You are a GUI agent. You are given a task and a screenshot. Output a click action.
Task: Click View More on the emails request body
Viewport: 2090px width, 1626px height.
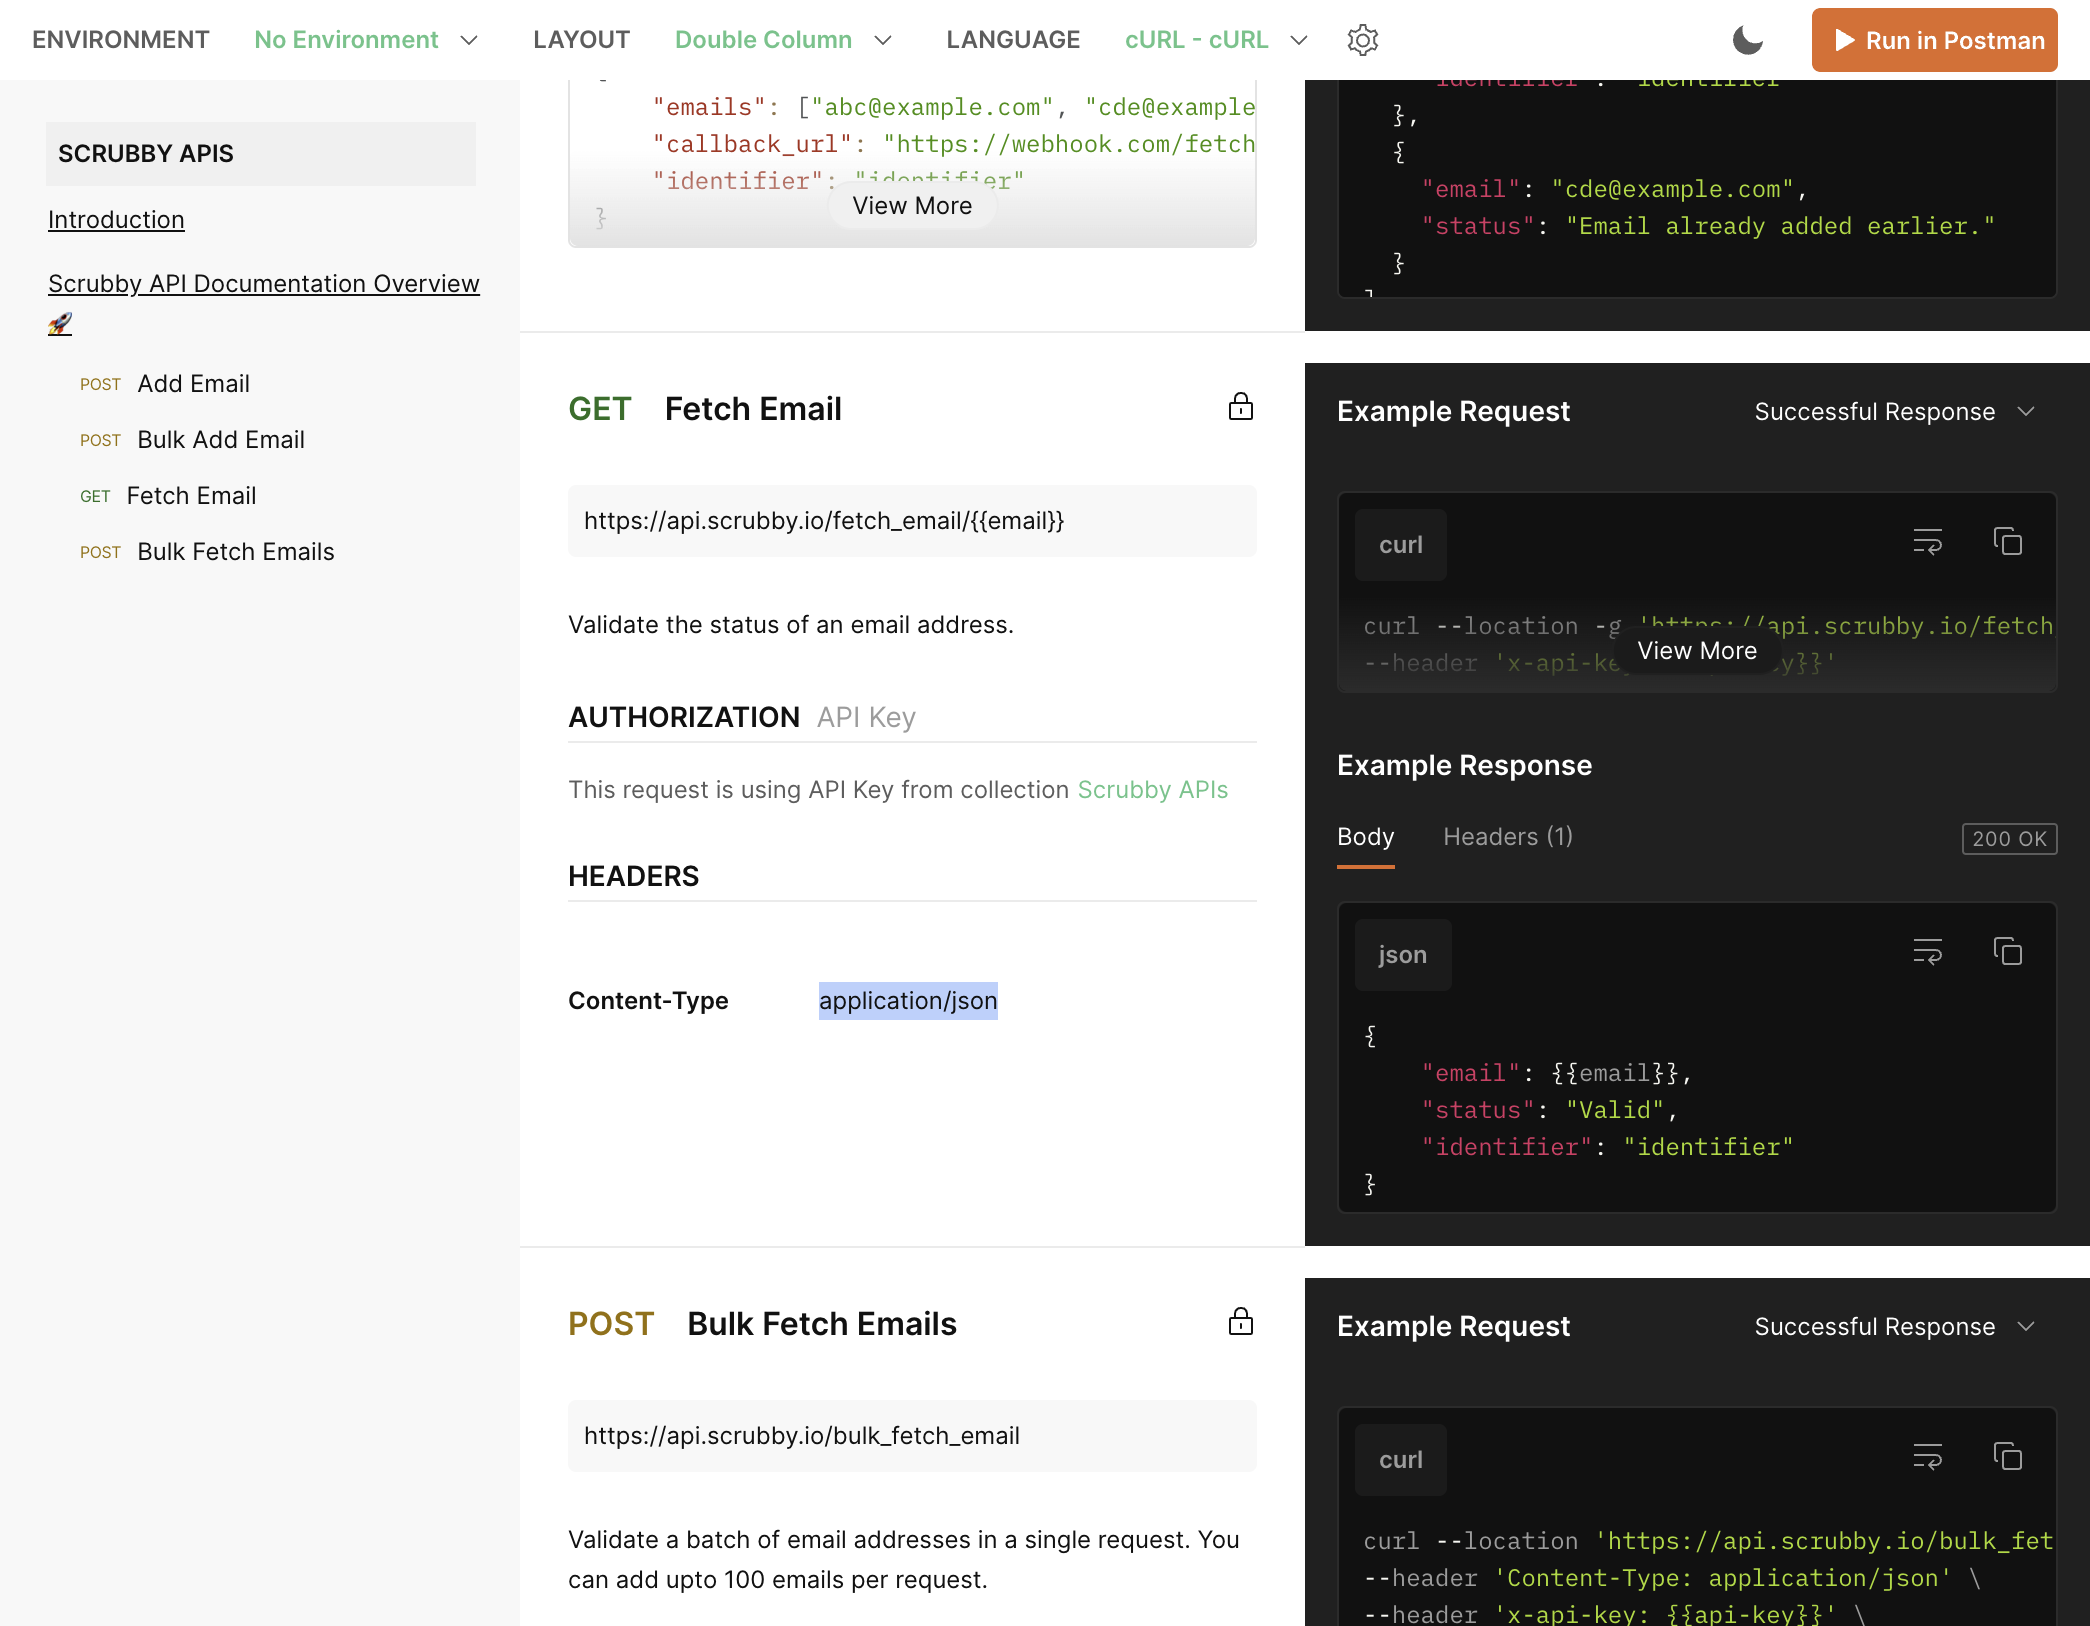click(912, 206)
